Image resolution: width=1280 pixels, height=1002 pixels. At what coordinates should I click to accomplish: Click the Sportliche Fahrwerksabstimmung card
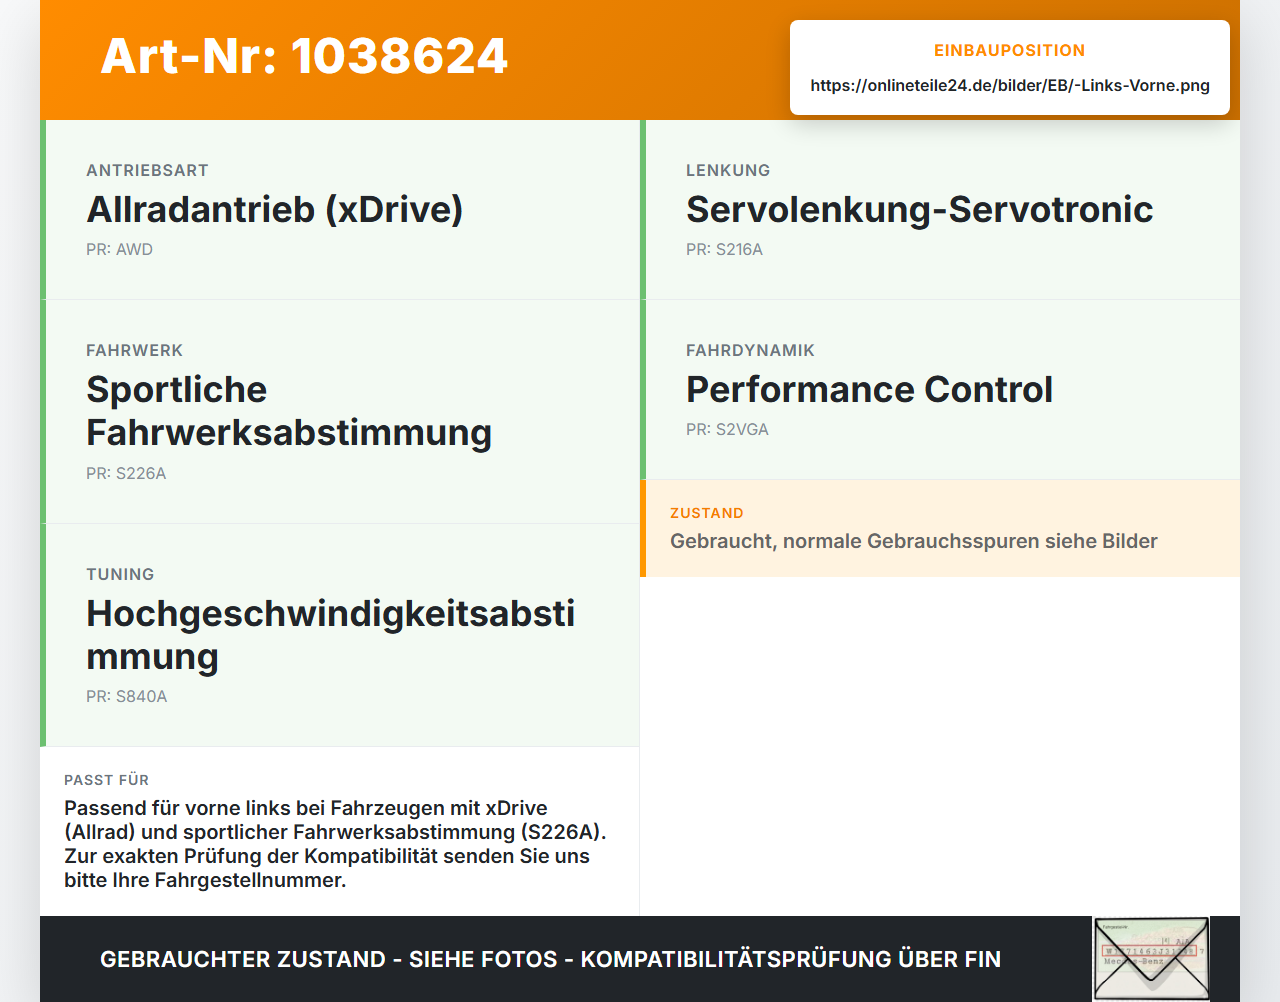tap(340, 412)
